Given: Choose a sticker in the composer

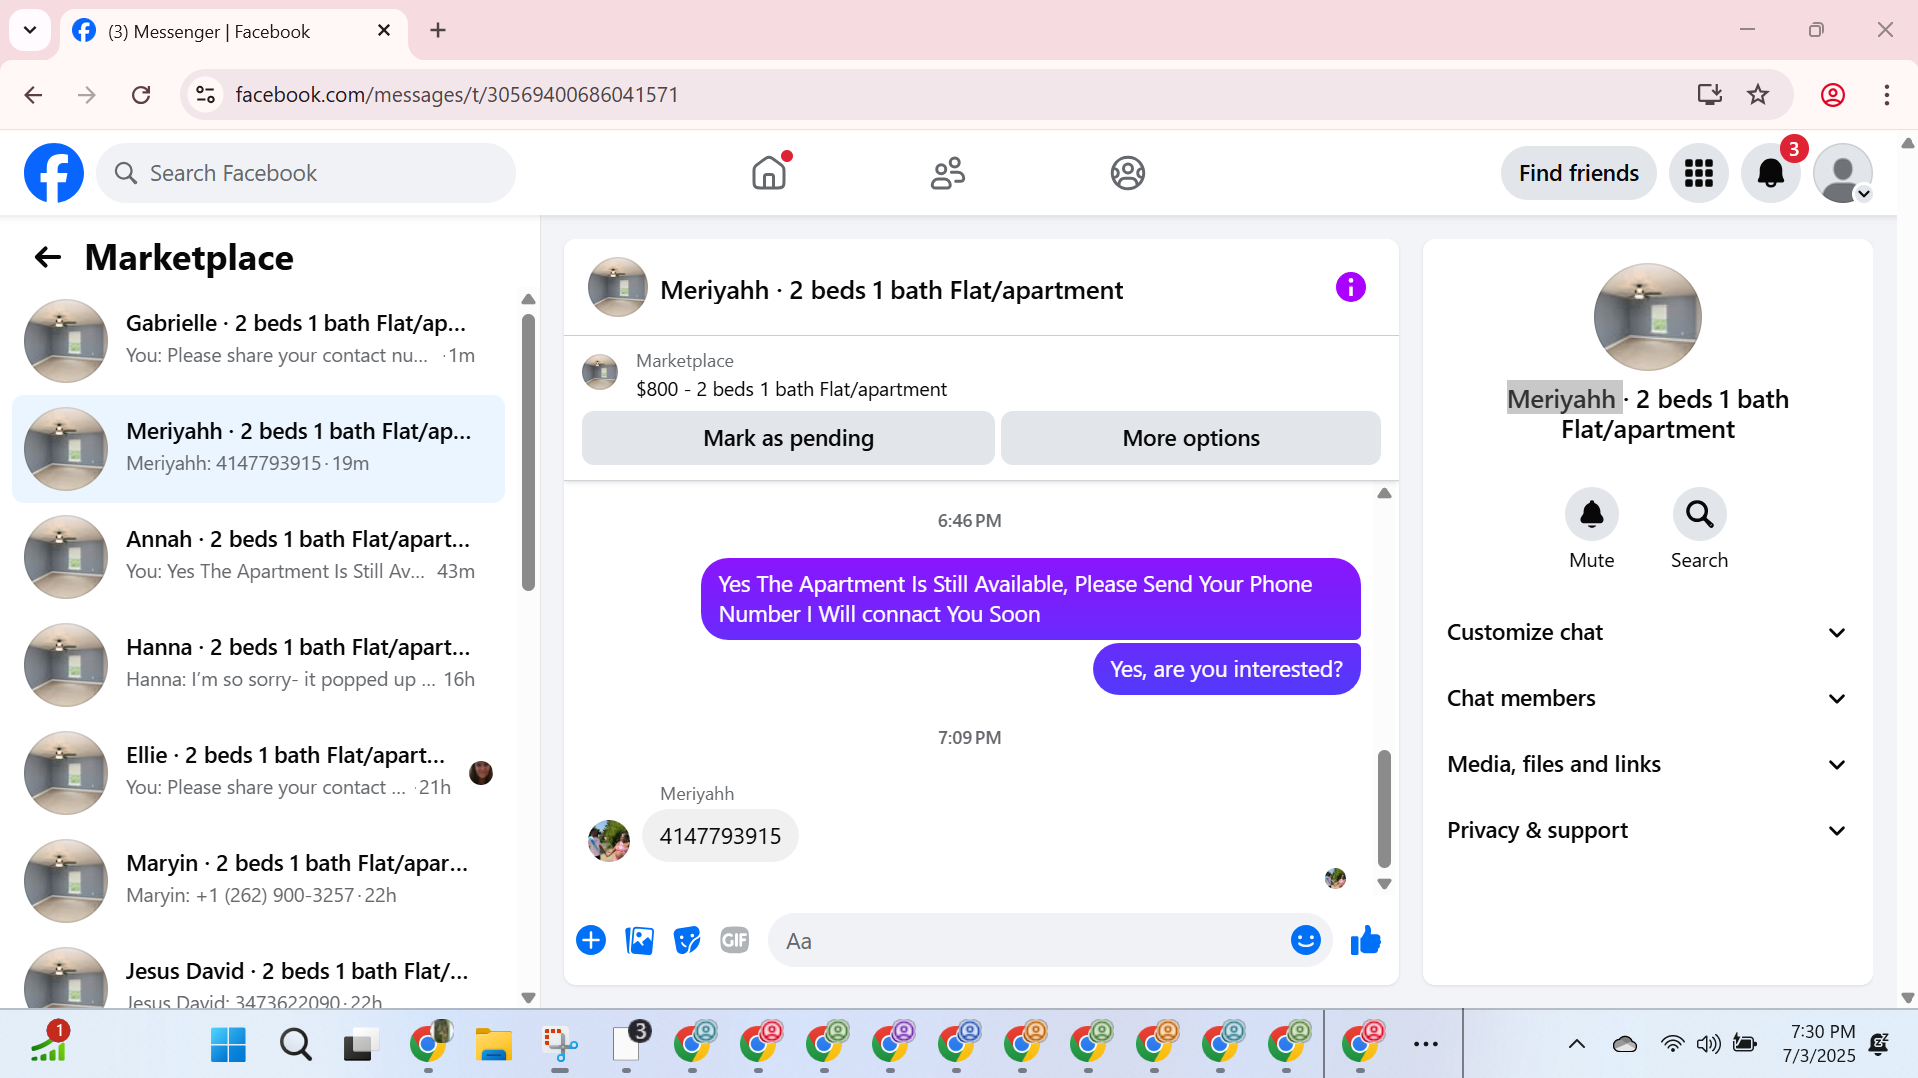Looking at the screenshot, I should [x=687, y=940].
